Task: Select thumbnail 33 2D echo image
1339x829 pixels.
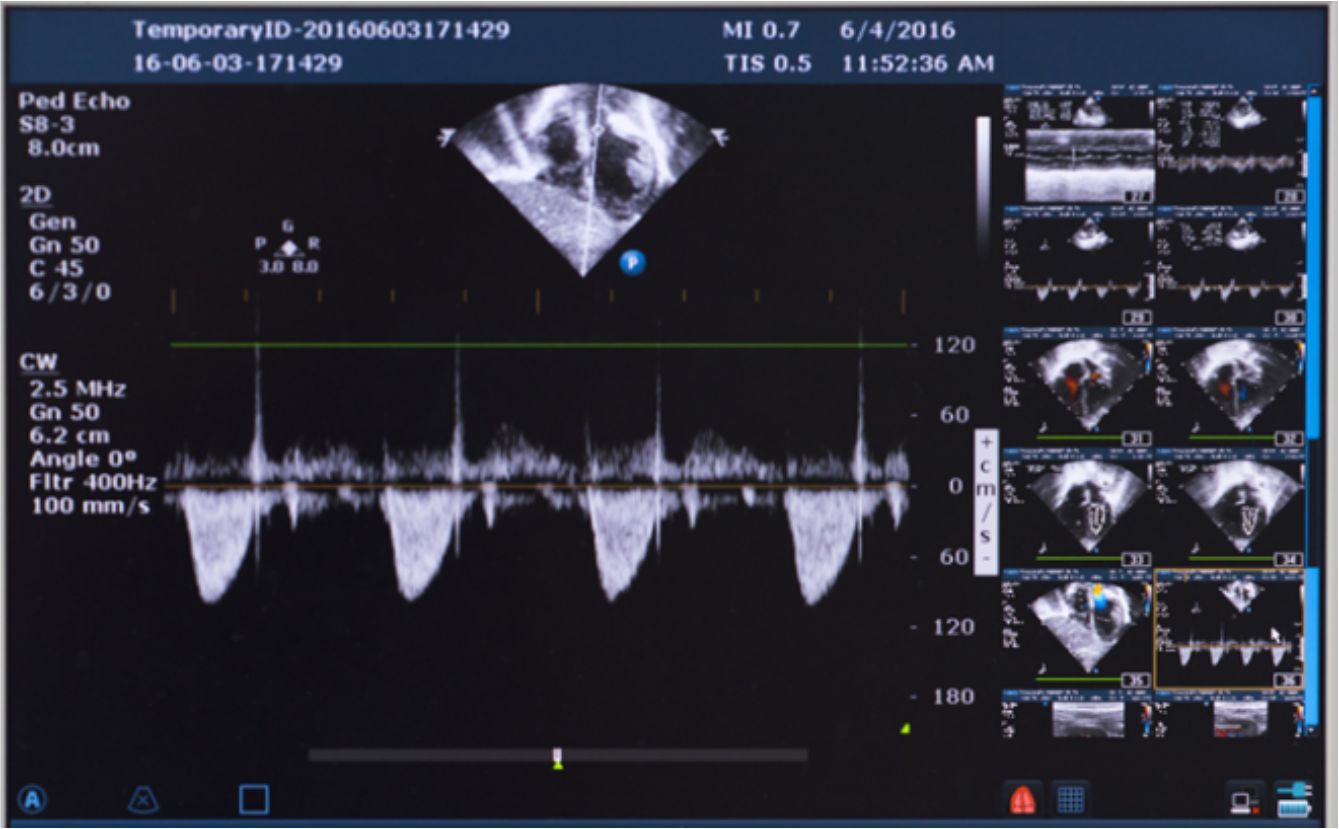Action: 1078,506
